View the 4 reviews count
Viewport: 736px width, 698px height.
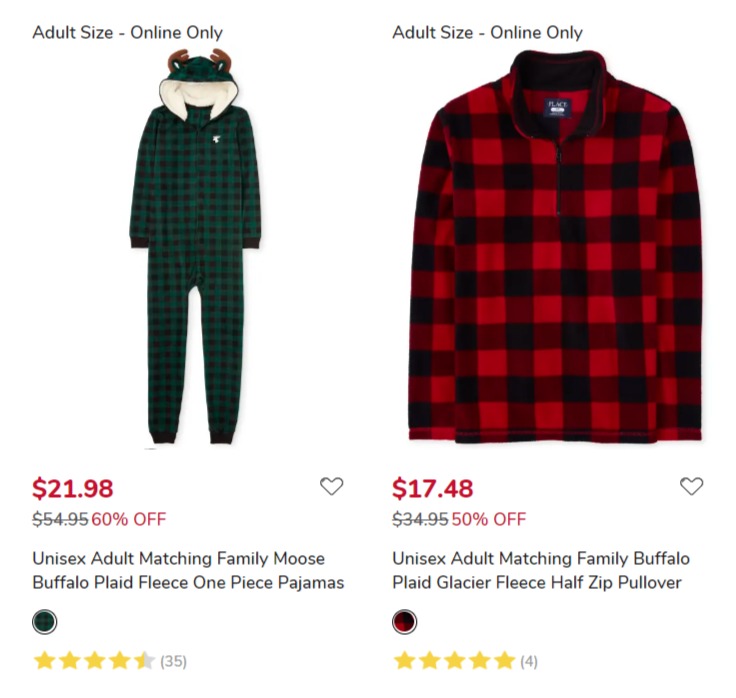[529, 661]
